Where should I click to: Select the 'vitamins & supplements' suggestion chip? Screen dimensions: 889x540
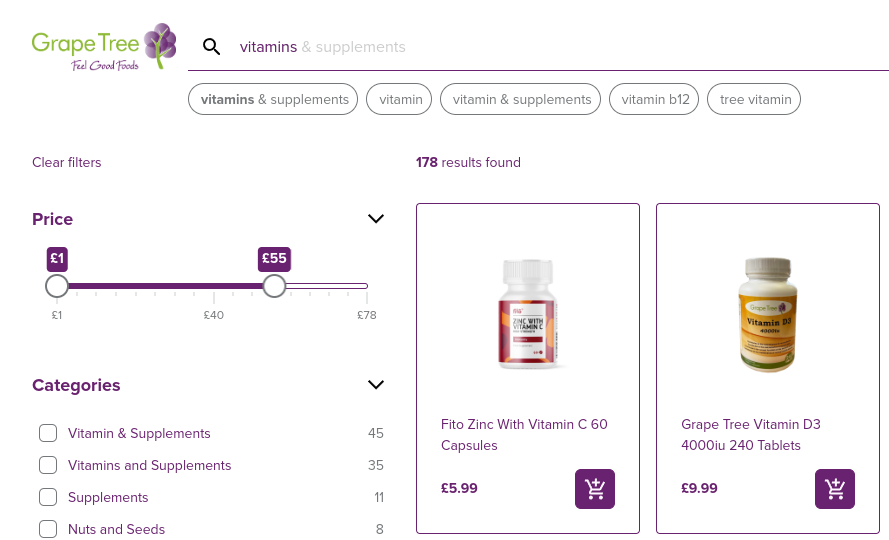(x=274, y=99)
